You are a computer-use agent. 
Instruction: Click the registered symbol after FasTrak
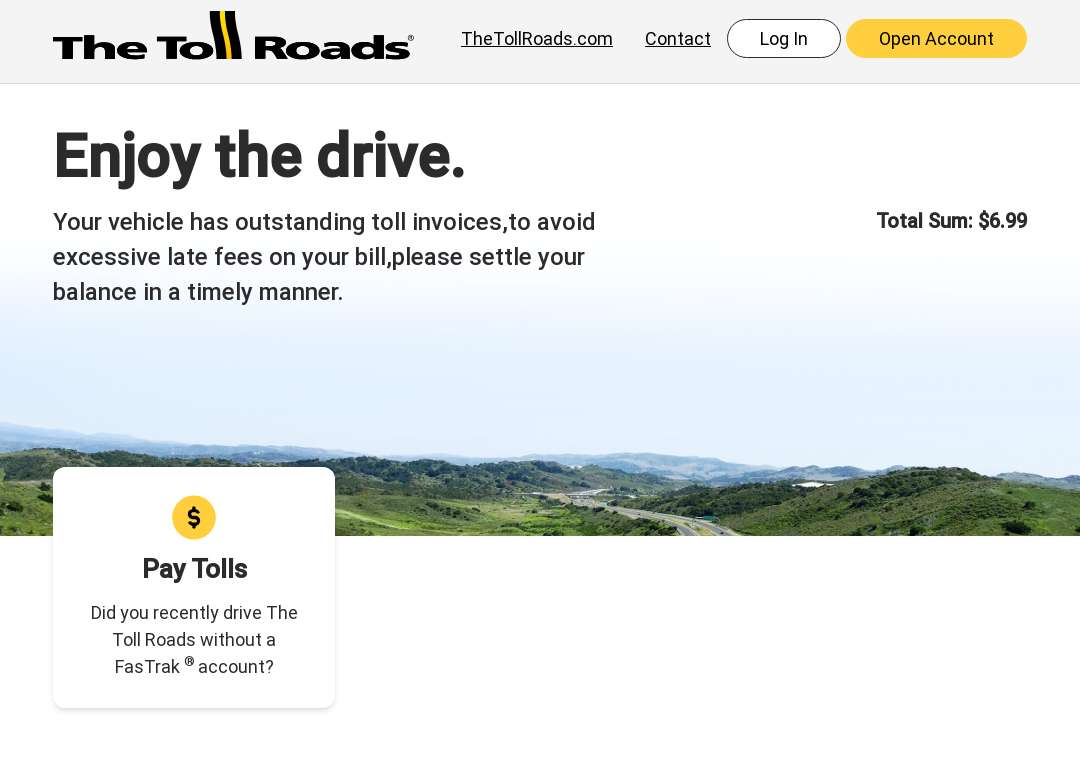[189, 661]
